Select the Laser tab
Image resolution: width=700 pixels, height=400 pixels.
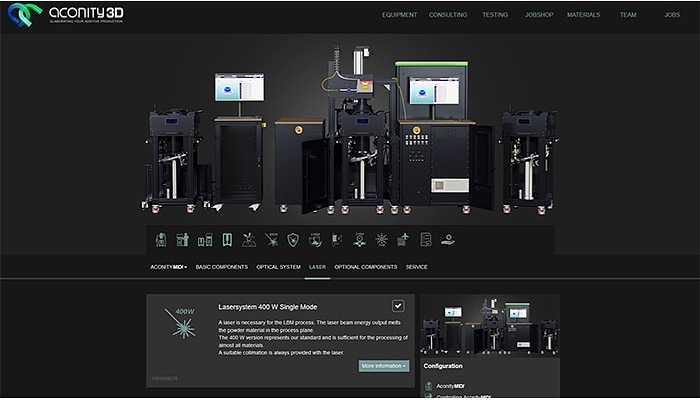coord(317,267)
